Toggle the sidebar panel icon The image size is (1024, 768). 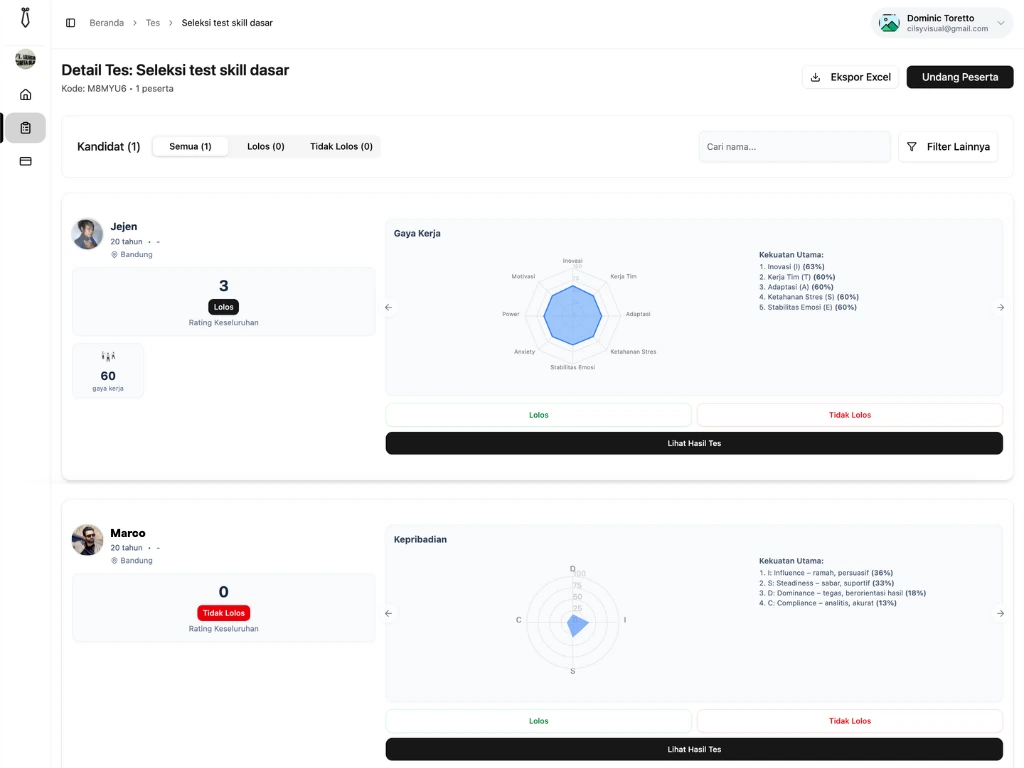point(70,23)
